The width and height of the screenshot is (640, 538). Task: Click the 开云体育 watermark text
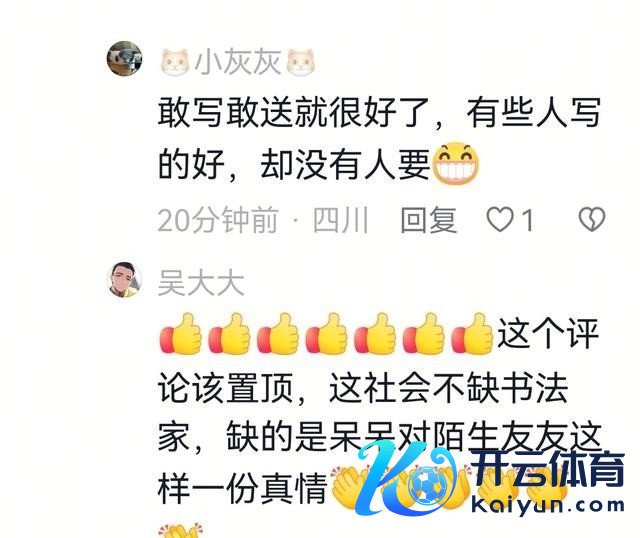(548, 469)
